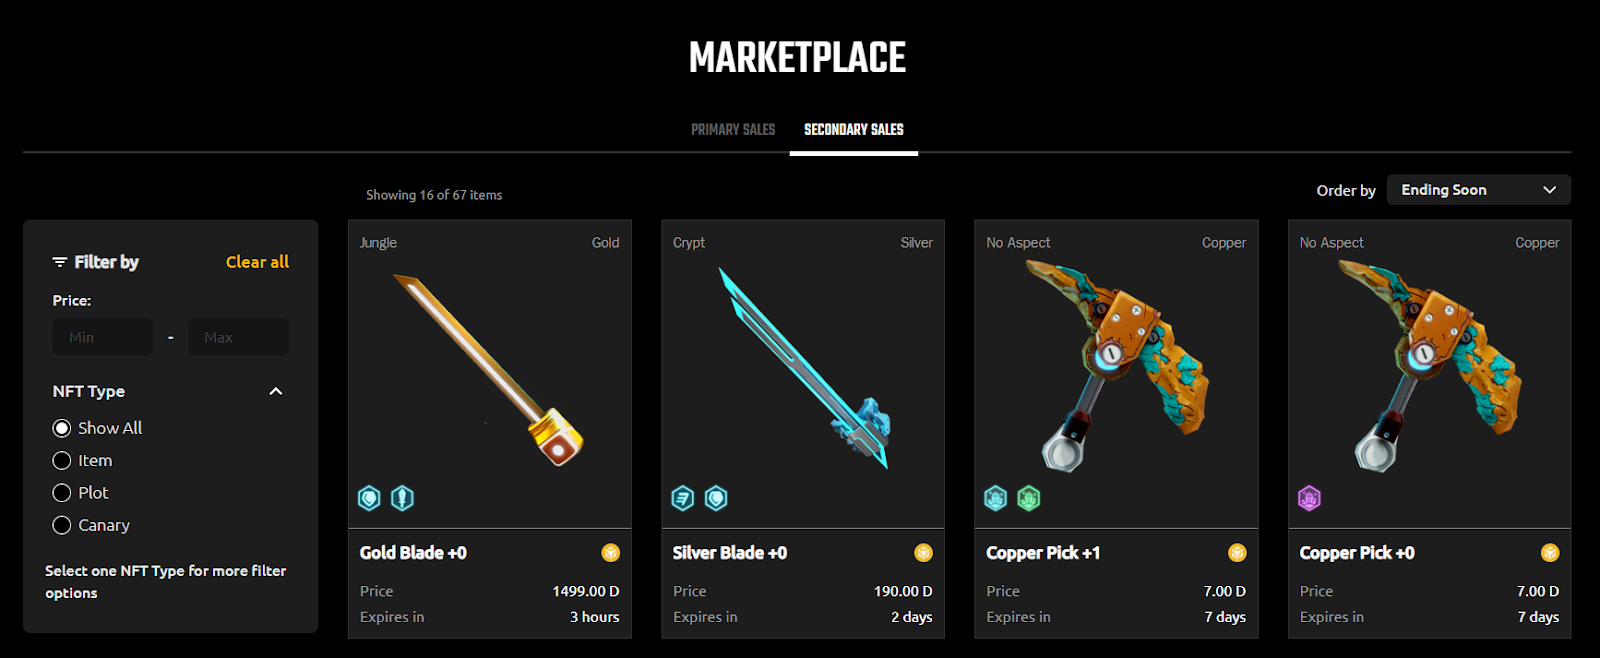Click the gold coin icon beside Silver Blade +0
1600x658 pixels.
point(924,553)
